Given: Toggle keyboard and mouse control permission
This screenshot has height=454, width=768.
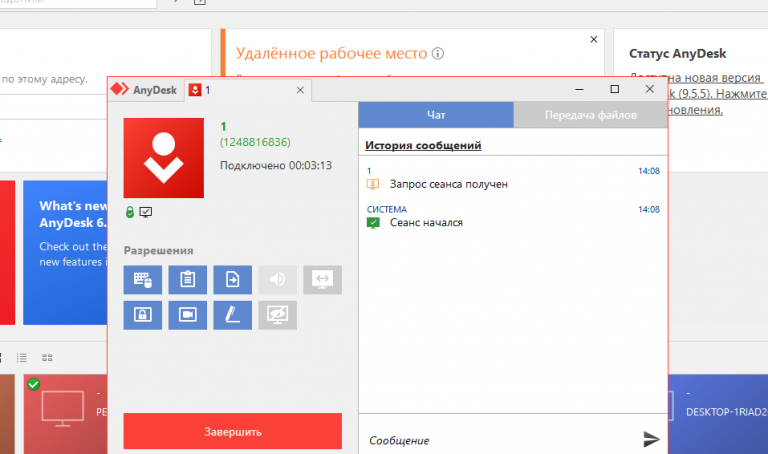Looking at the screenshot, I should (143, 280).
